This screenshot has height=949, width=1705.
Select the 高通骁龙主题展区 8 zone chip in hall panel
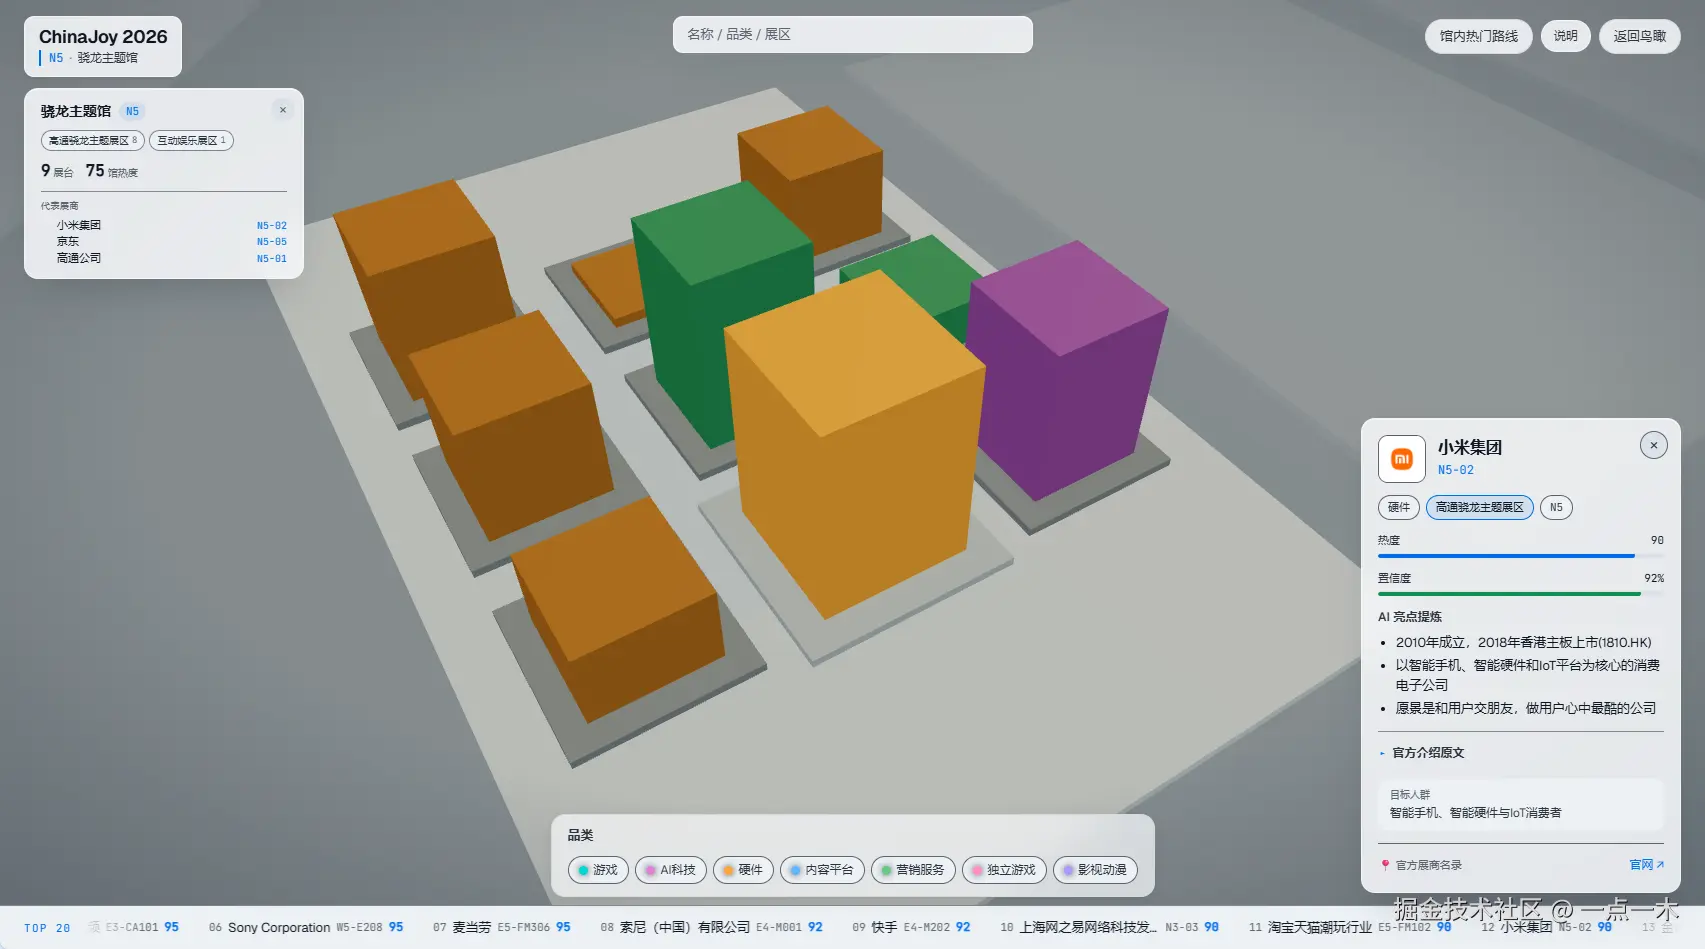[x=93, y=141]
